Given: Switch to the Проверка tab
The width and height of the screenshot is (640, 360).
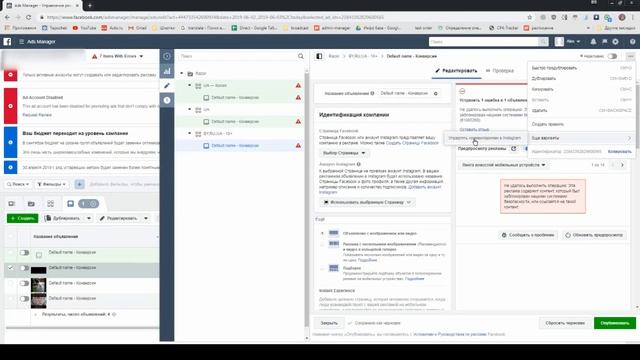Looking at the screenshot, I should [500, 71].
